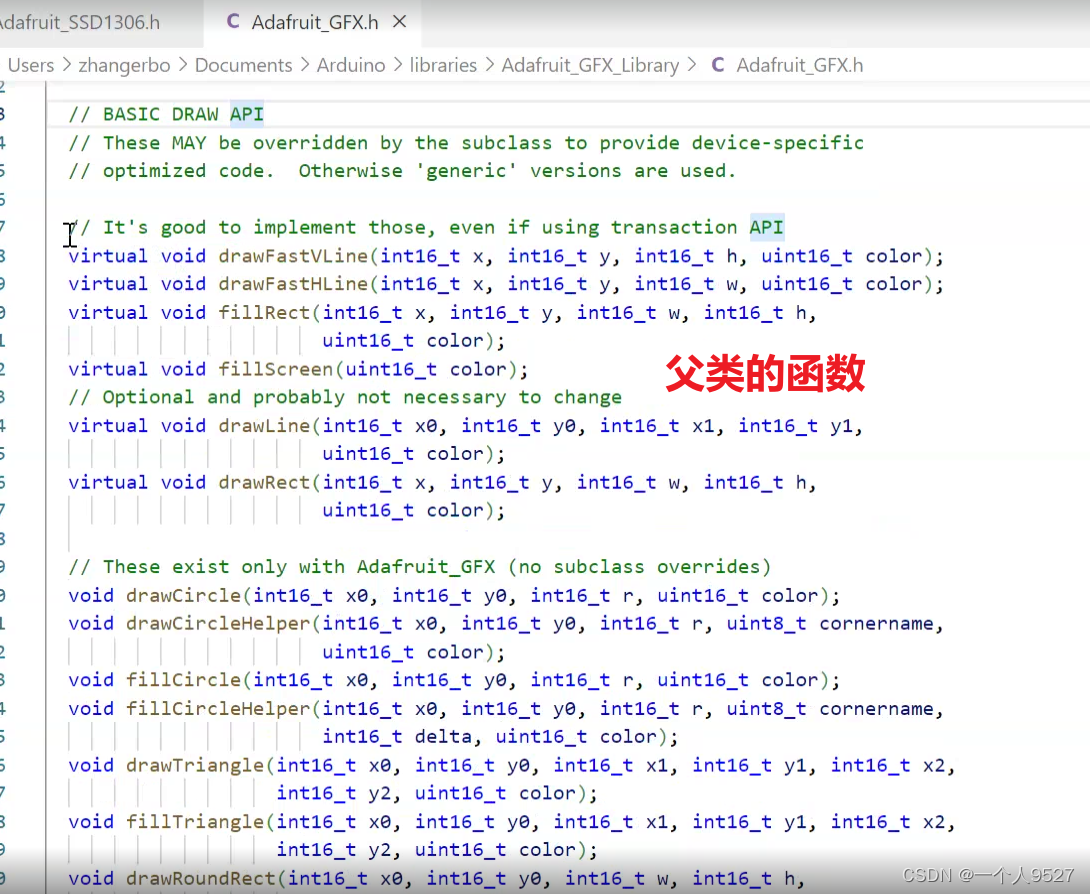Viewport: 1090px width, 894px height.
Task: Click the 'Optional and probably not necessary' comment
Action: (345, 397)
